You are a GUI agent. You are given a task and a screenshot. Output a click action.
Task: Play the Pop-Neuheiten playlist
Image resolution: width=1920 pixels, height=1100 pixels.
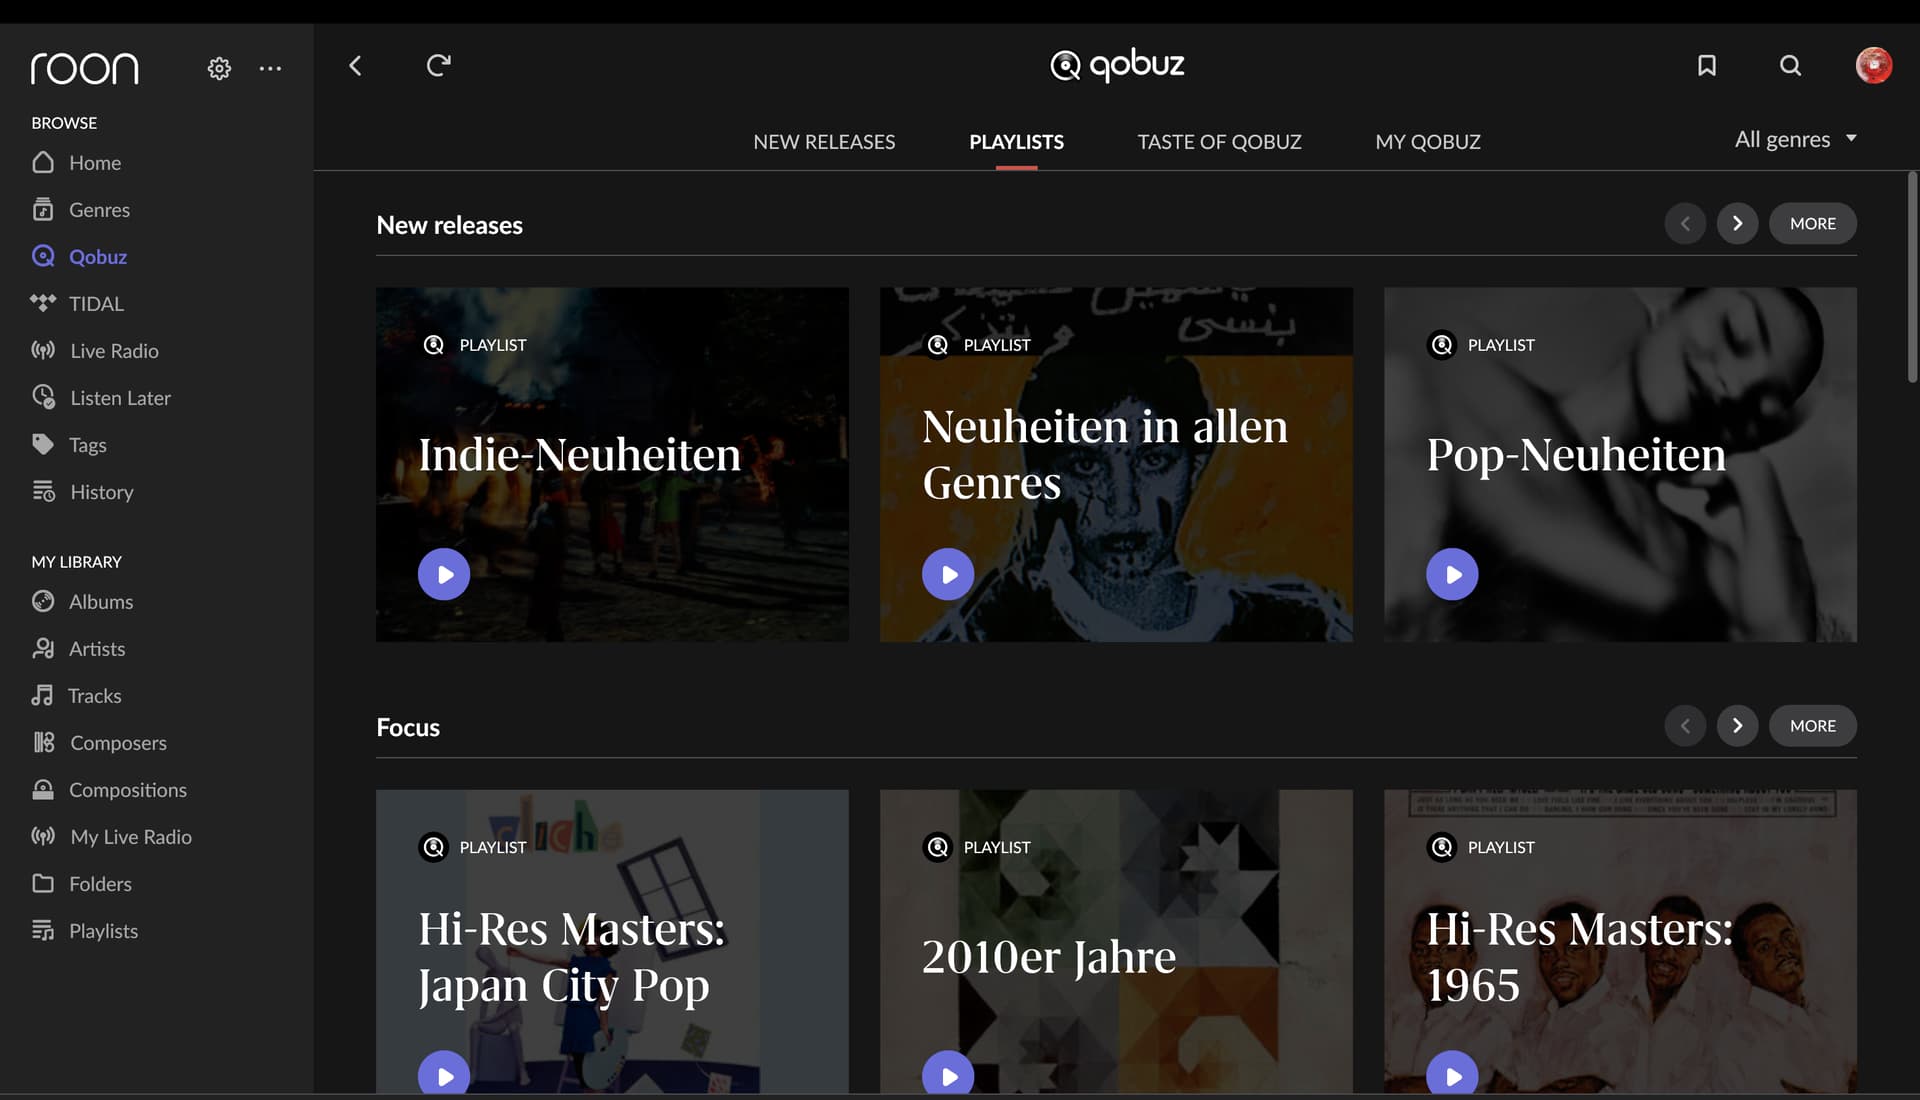pos(1452,574)
